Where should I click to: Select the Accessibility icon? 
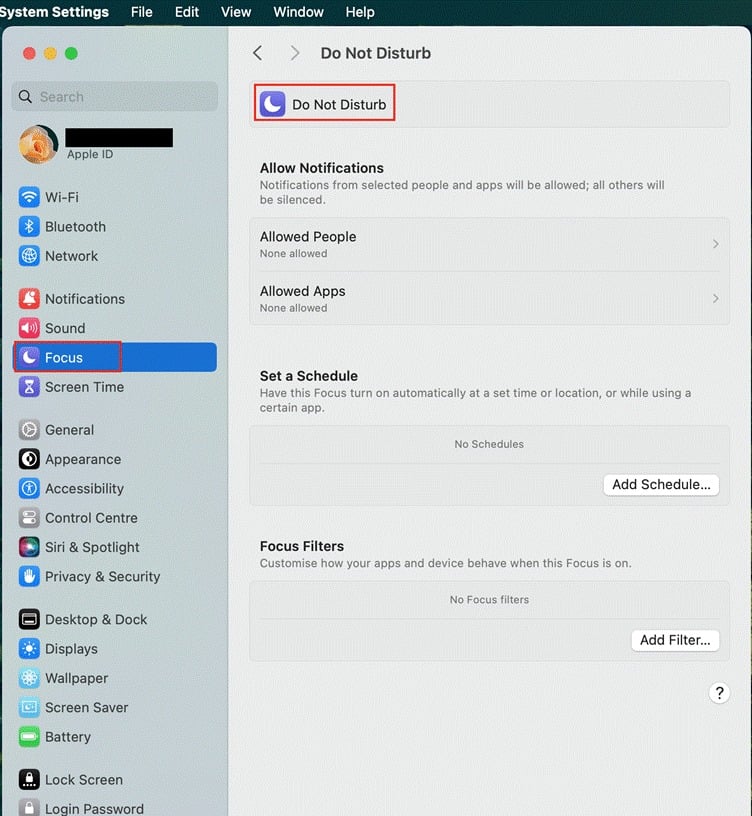pyautogui.click(x=29, y=488)
